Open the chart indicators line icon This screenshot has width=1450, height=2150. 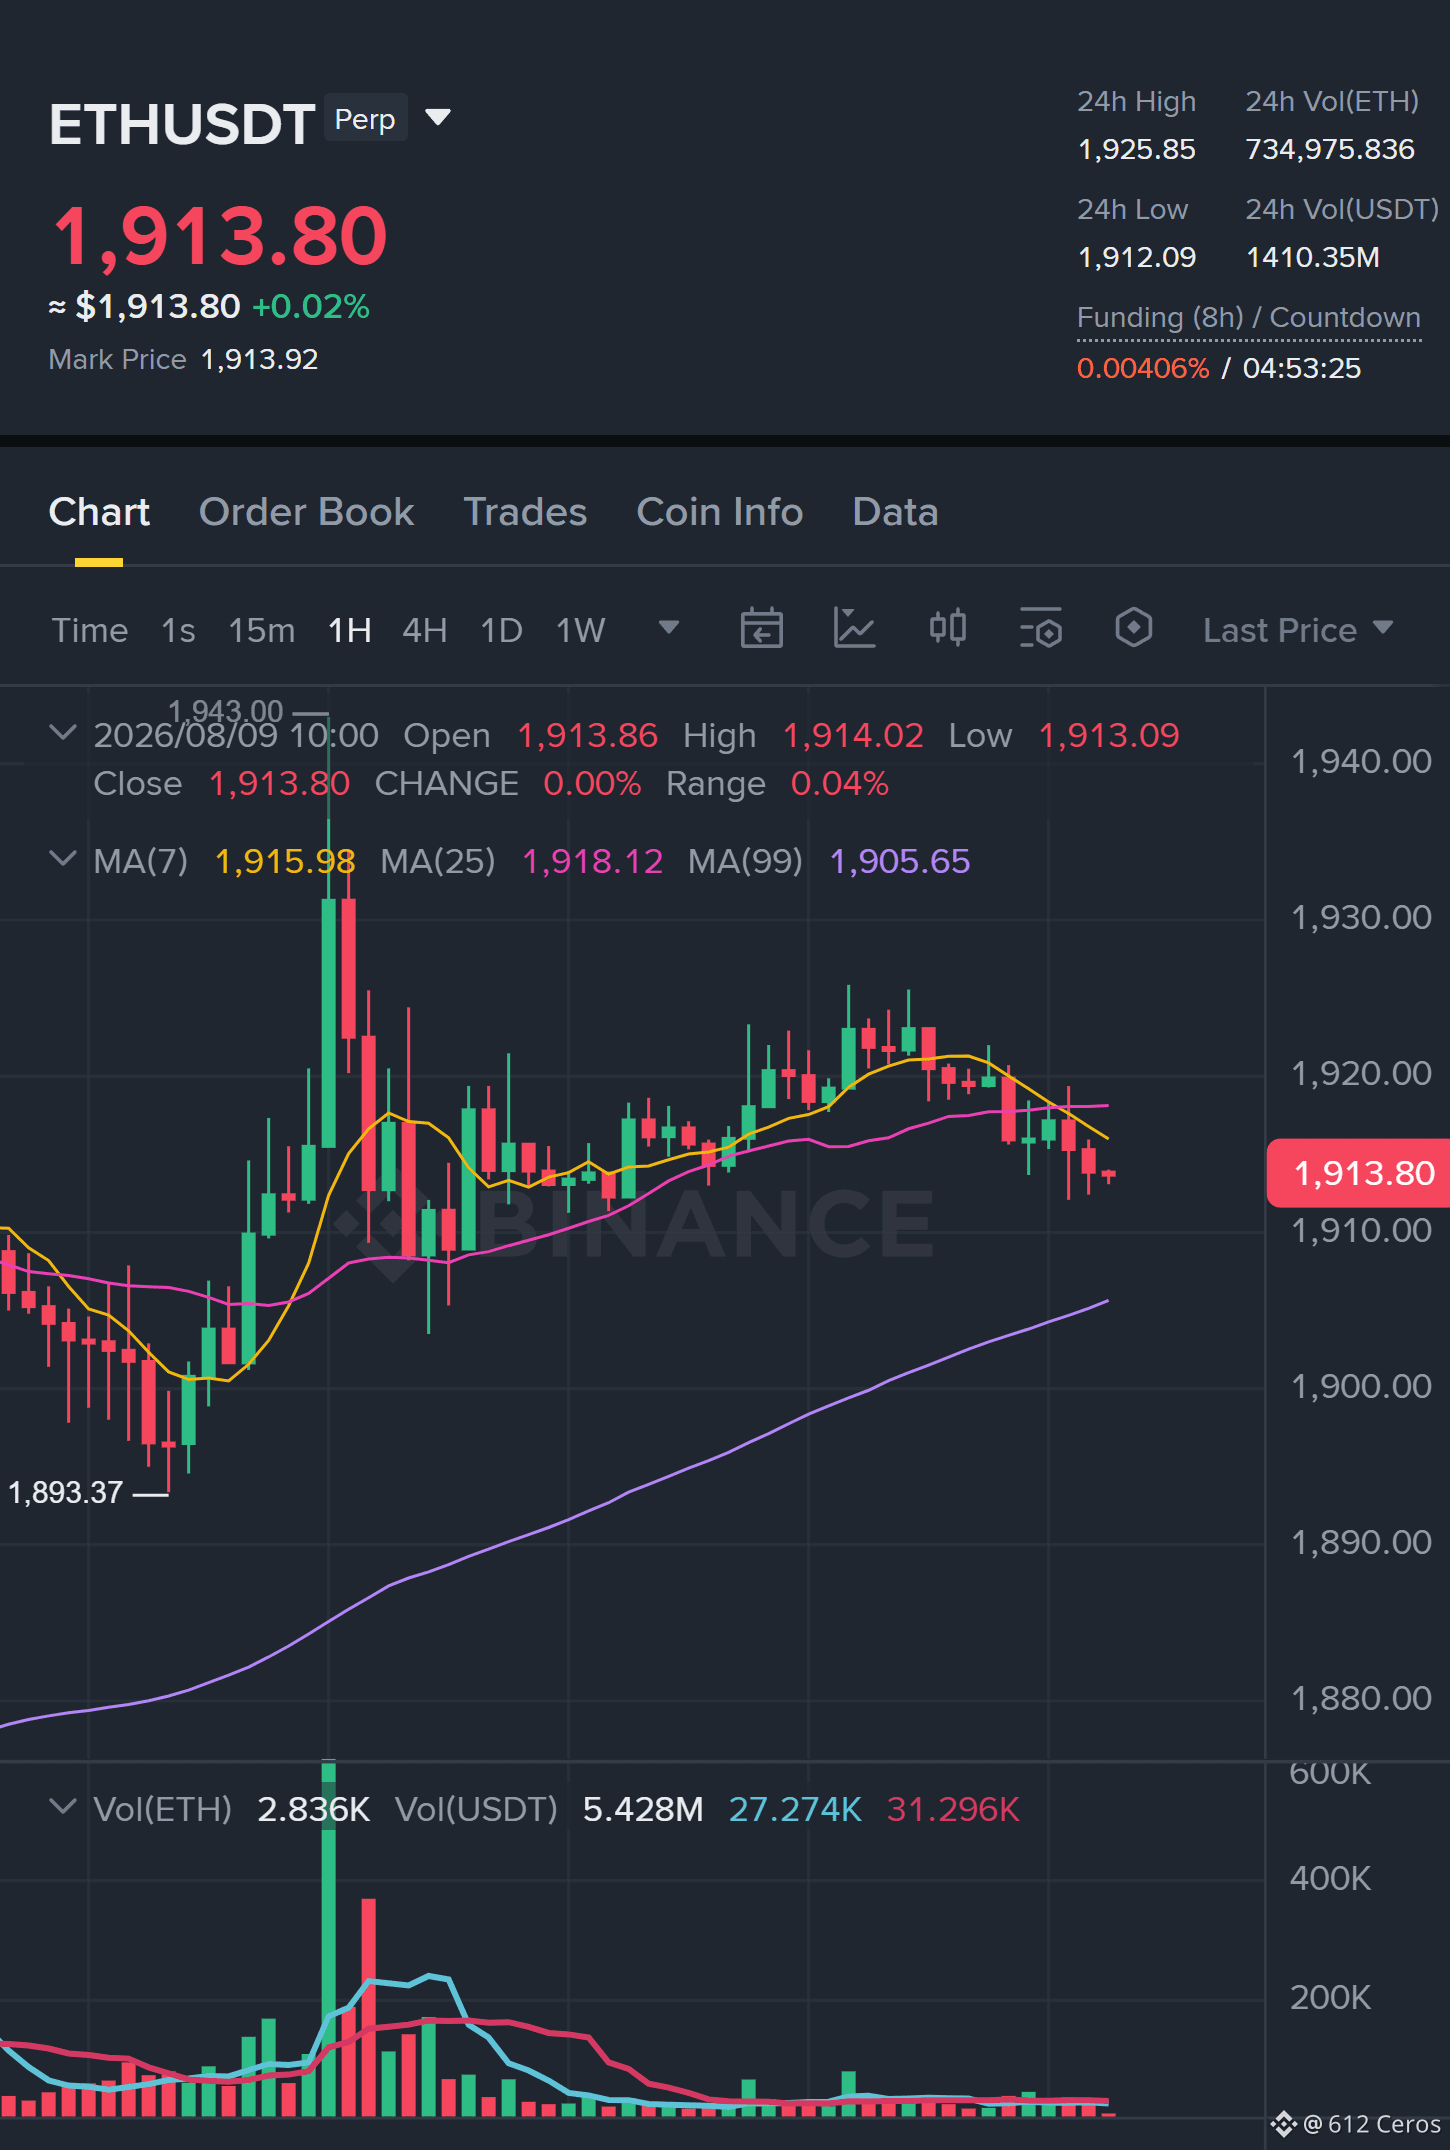[x=855, y=629]
